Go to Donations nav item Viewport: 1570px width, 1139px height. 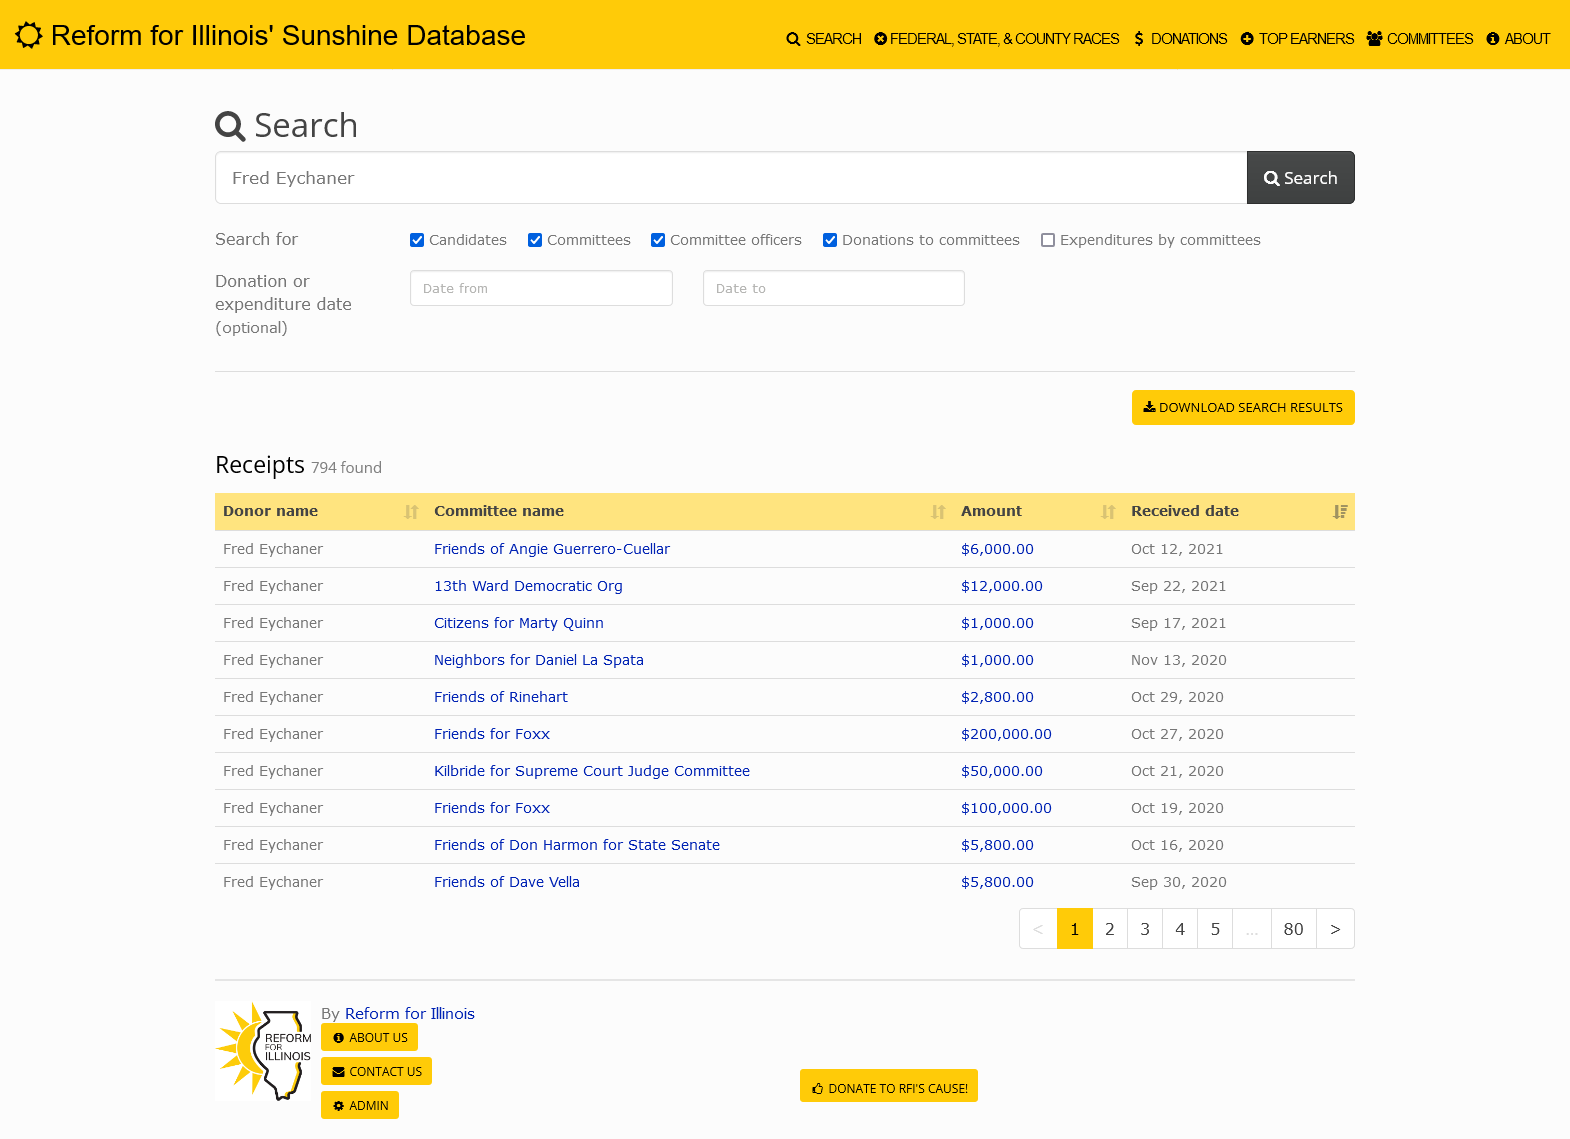click(x=1180, y=39)
